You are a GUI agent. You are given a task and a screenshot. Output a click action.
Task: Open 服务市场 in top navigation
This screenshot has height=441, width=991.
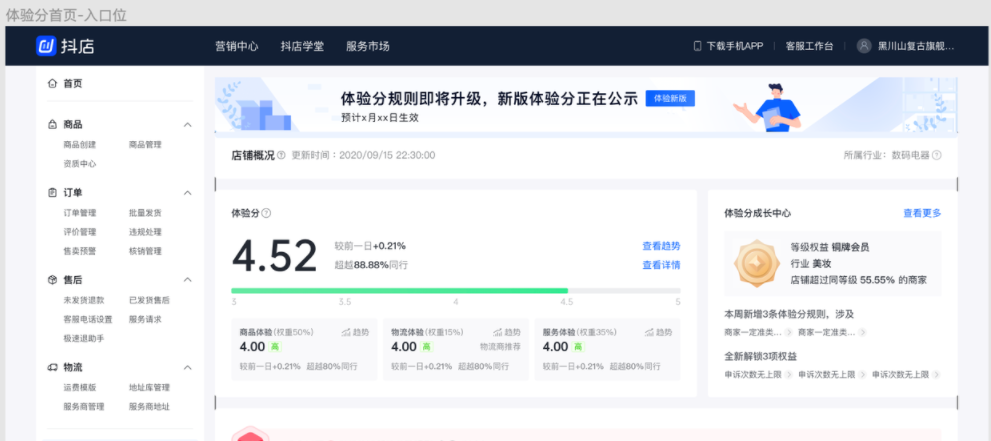(x=368, y=46)
